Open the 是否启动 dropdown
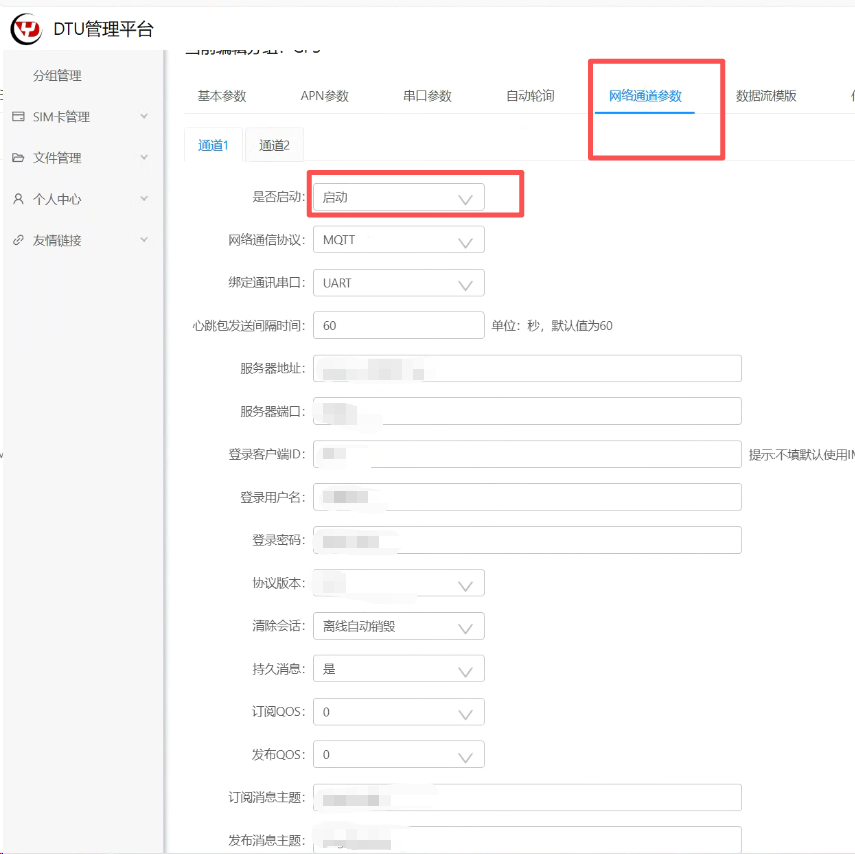This screenshot has height=854, width=855. 398,198
